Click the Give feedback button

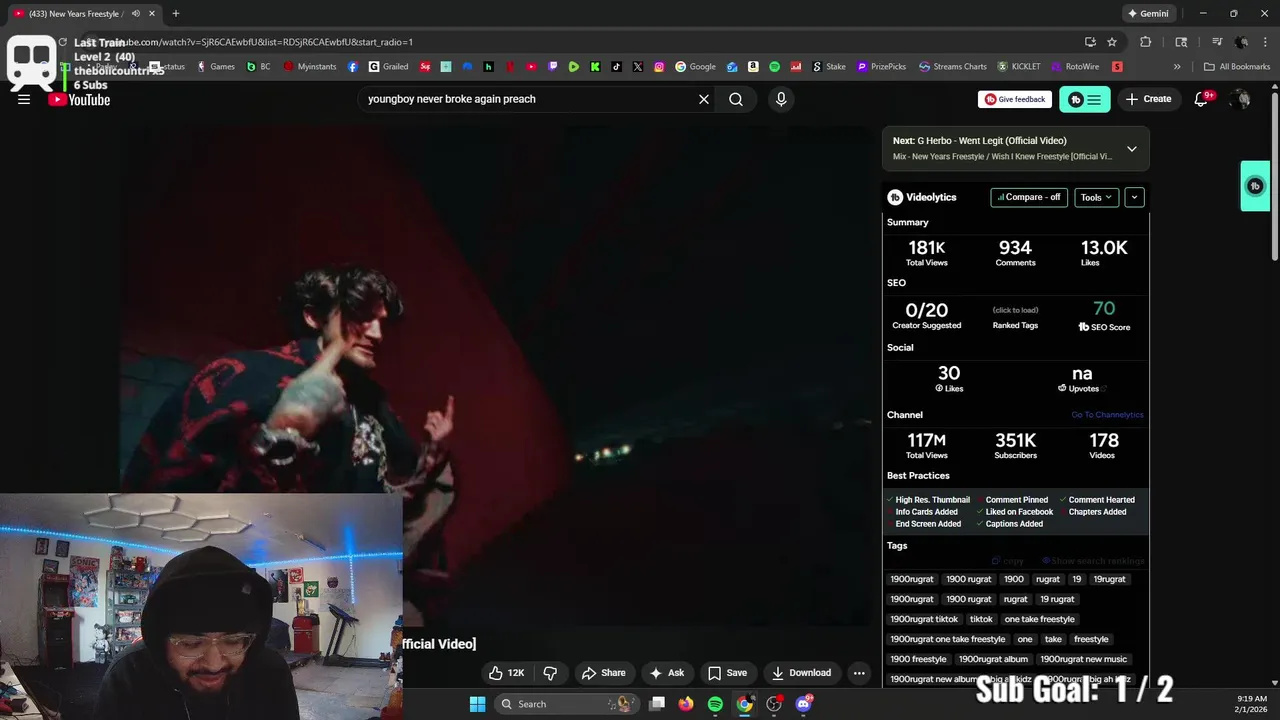point(1015,99)
